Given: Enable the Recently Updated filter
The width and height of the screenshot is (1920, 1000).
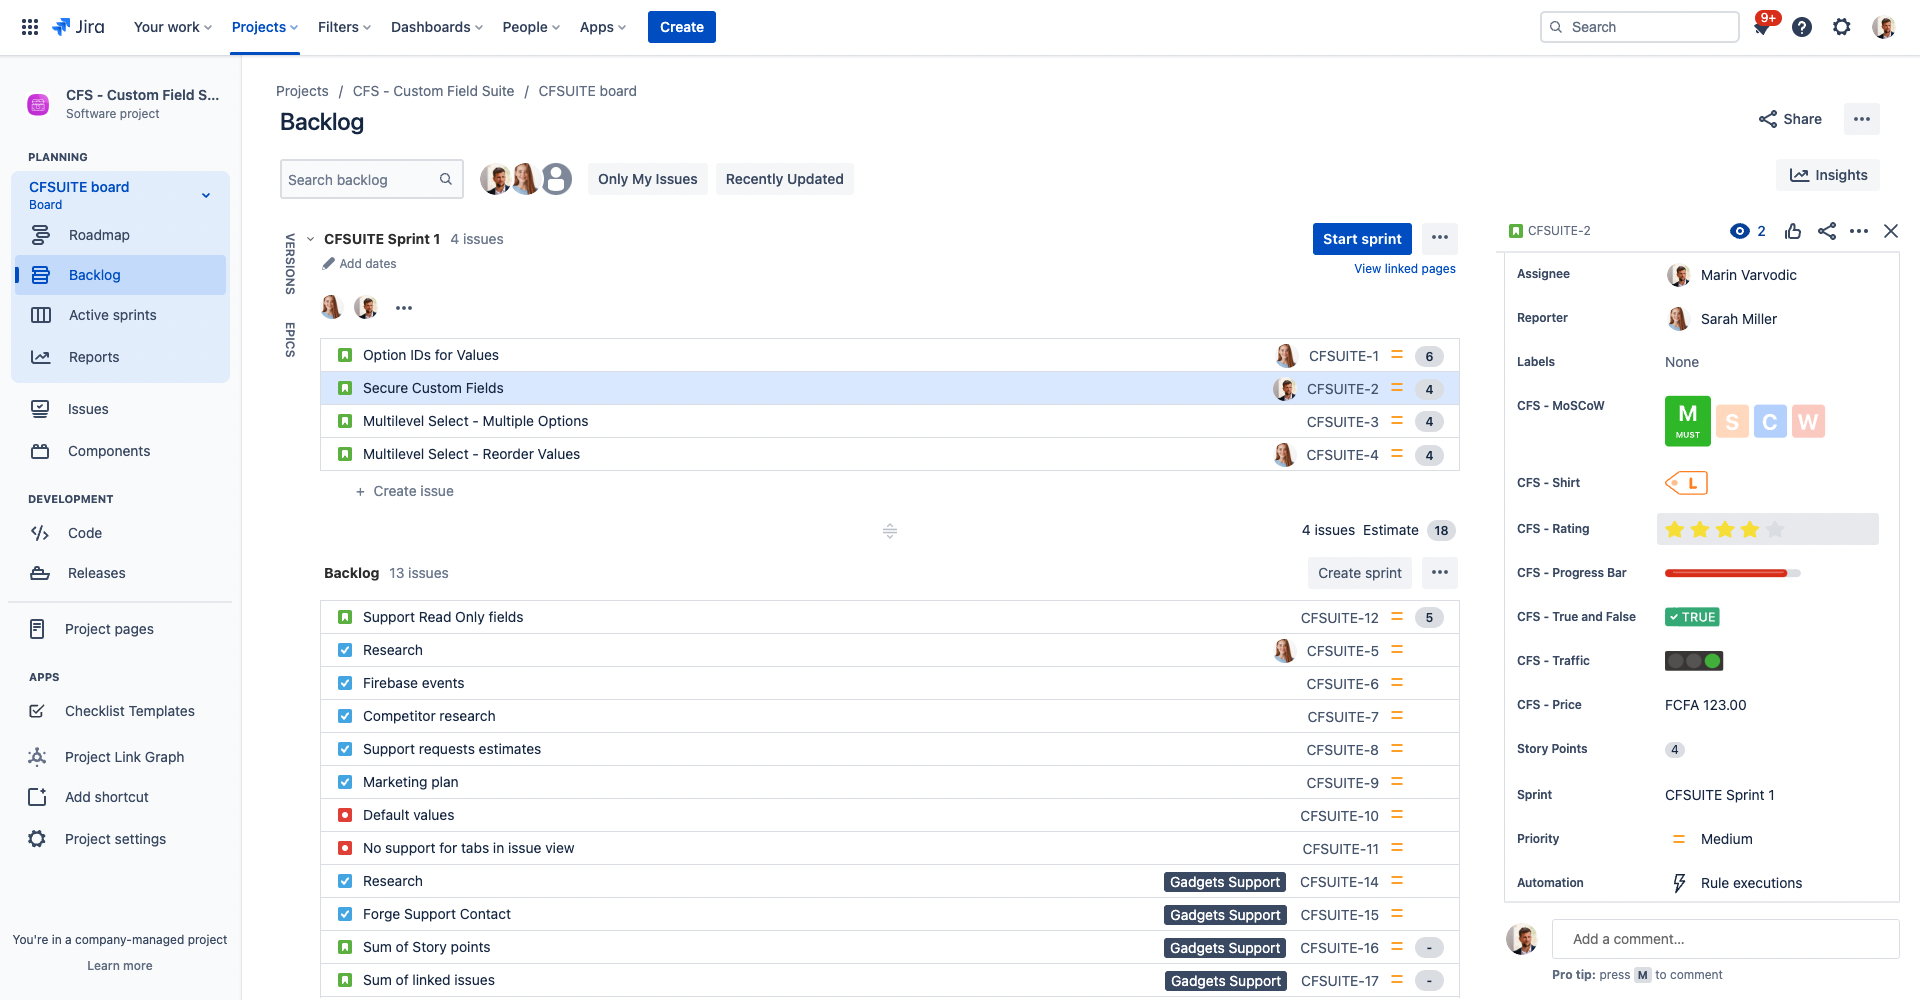Looking at the screenshot, I should coord(784,179).
